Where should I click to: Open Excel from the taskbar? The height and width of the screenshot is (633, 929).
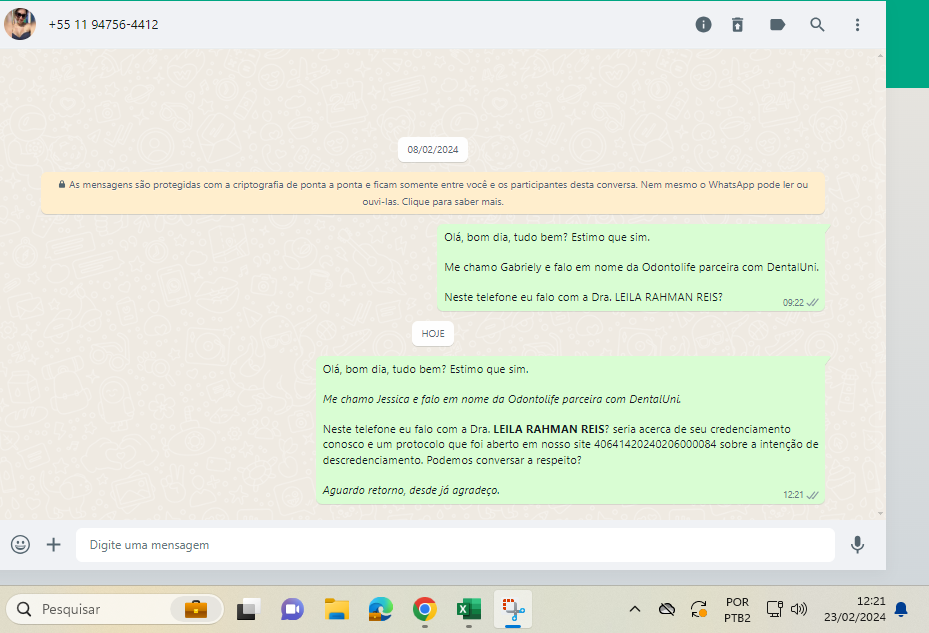468,609
